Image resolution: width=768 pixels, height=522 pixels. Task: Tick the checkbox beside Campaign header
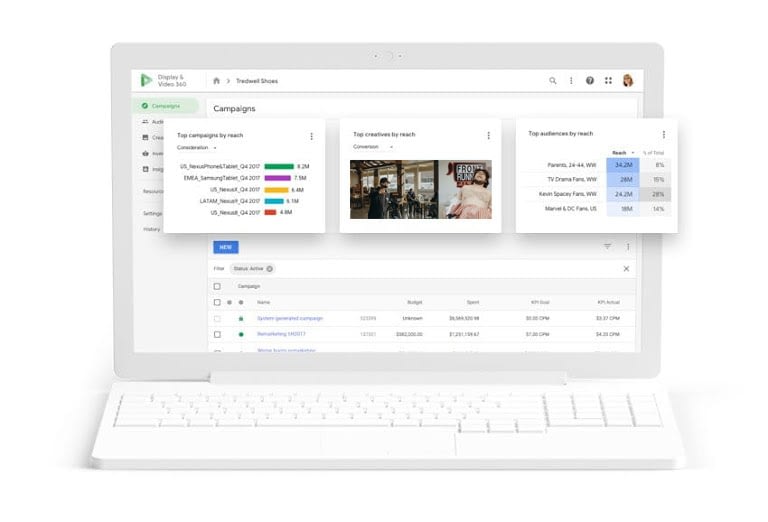coord(217,286)
